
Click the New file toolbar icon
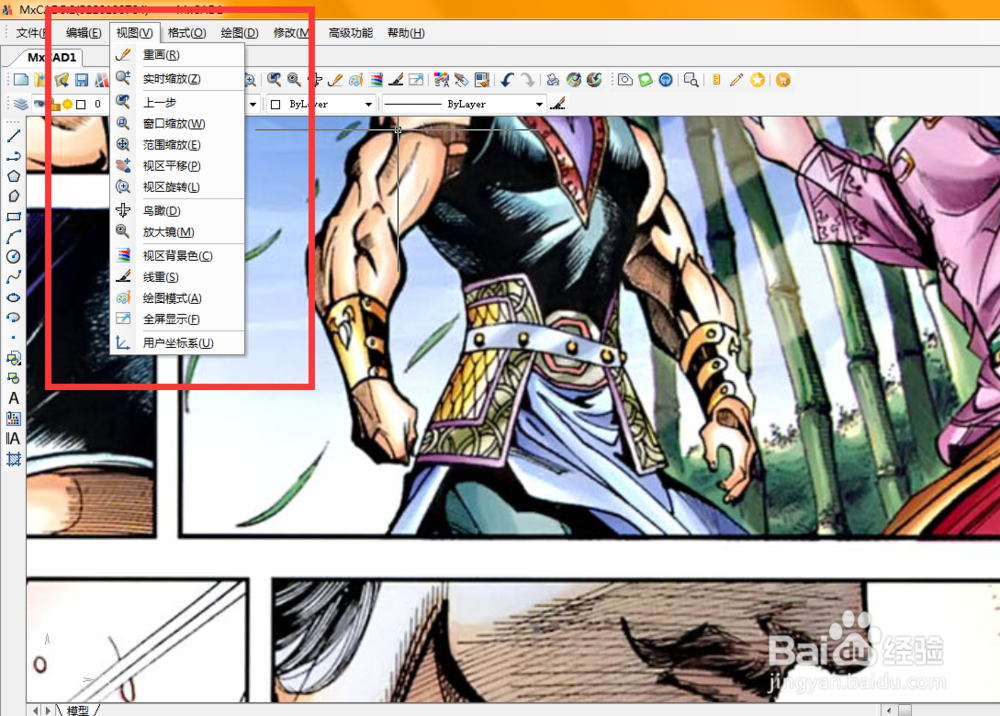pos(21,80)
